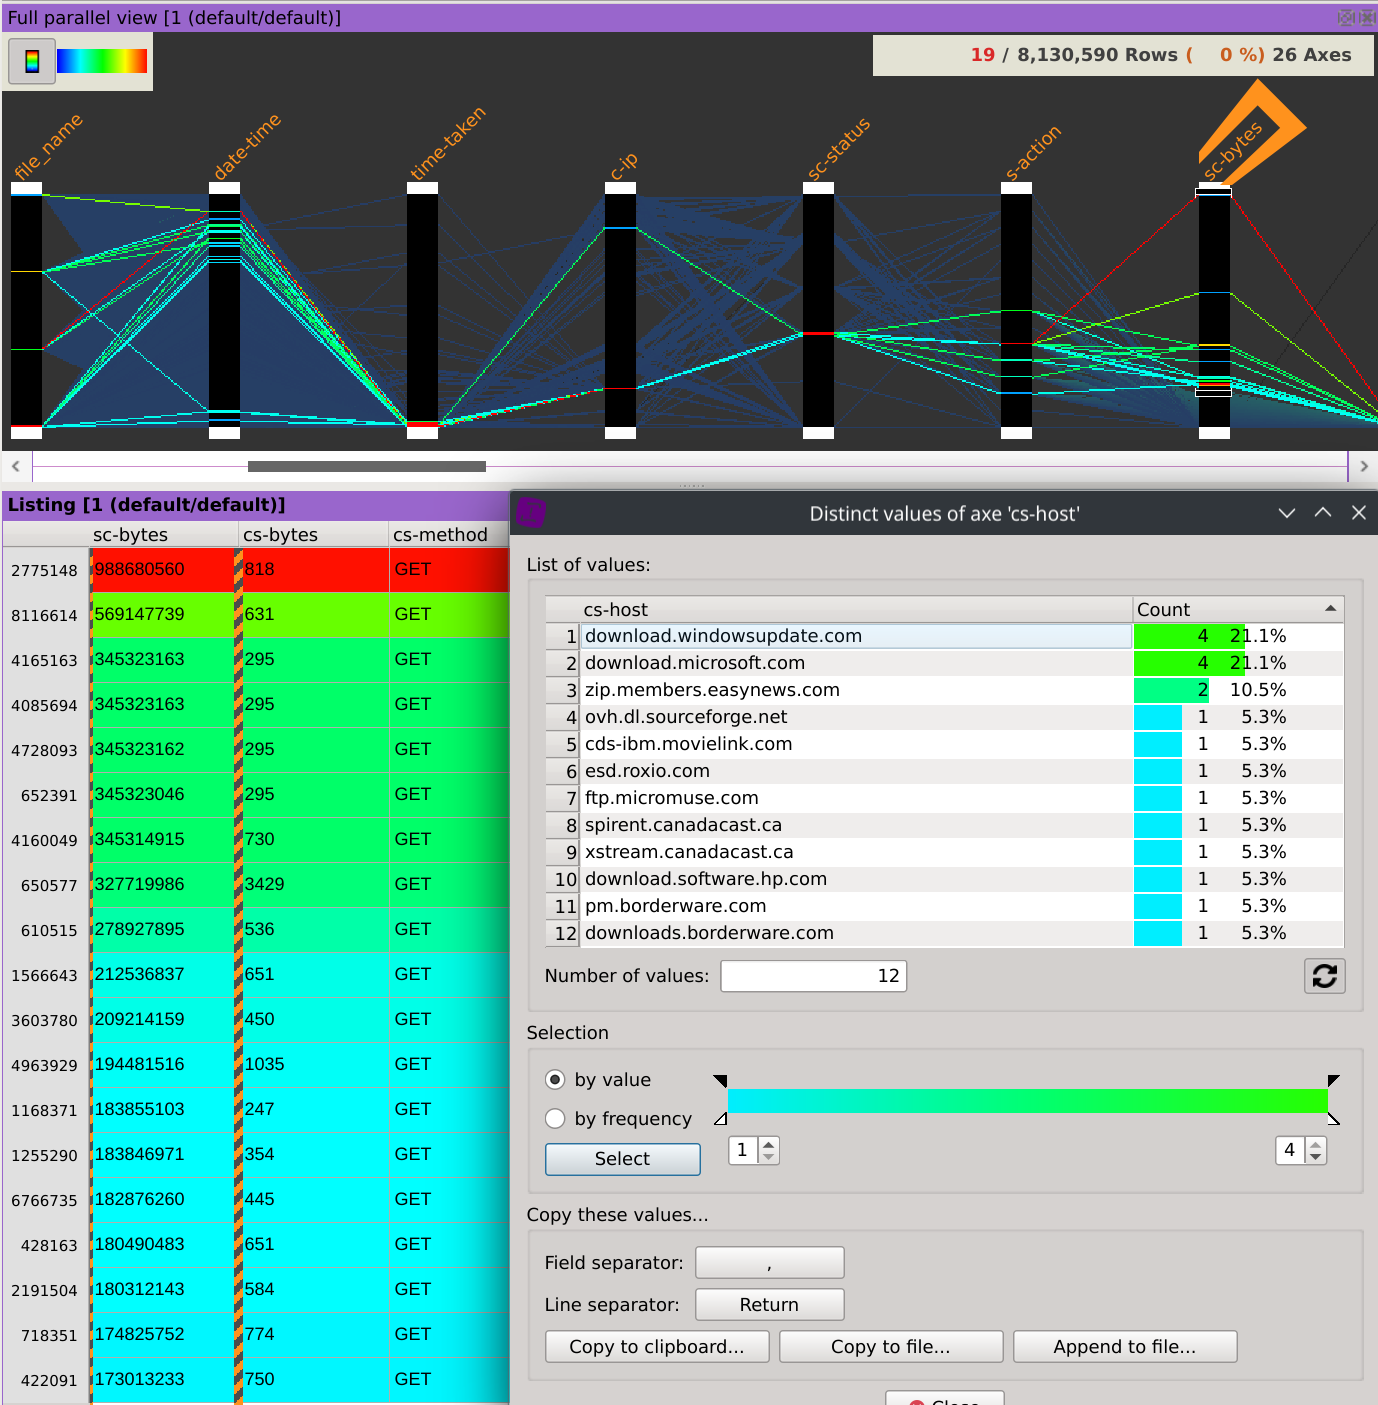Screen dimensions: 1378x1405
Task: Click the refresh distinct values icon
Action: 1324,976
